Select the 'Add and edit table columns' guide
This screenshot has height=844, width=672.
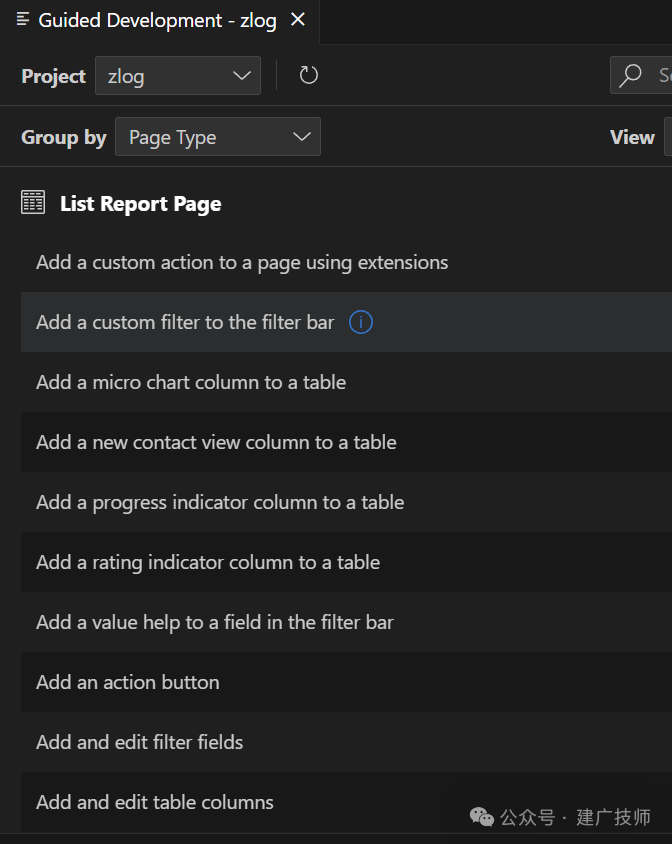coord(346,803)
